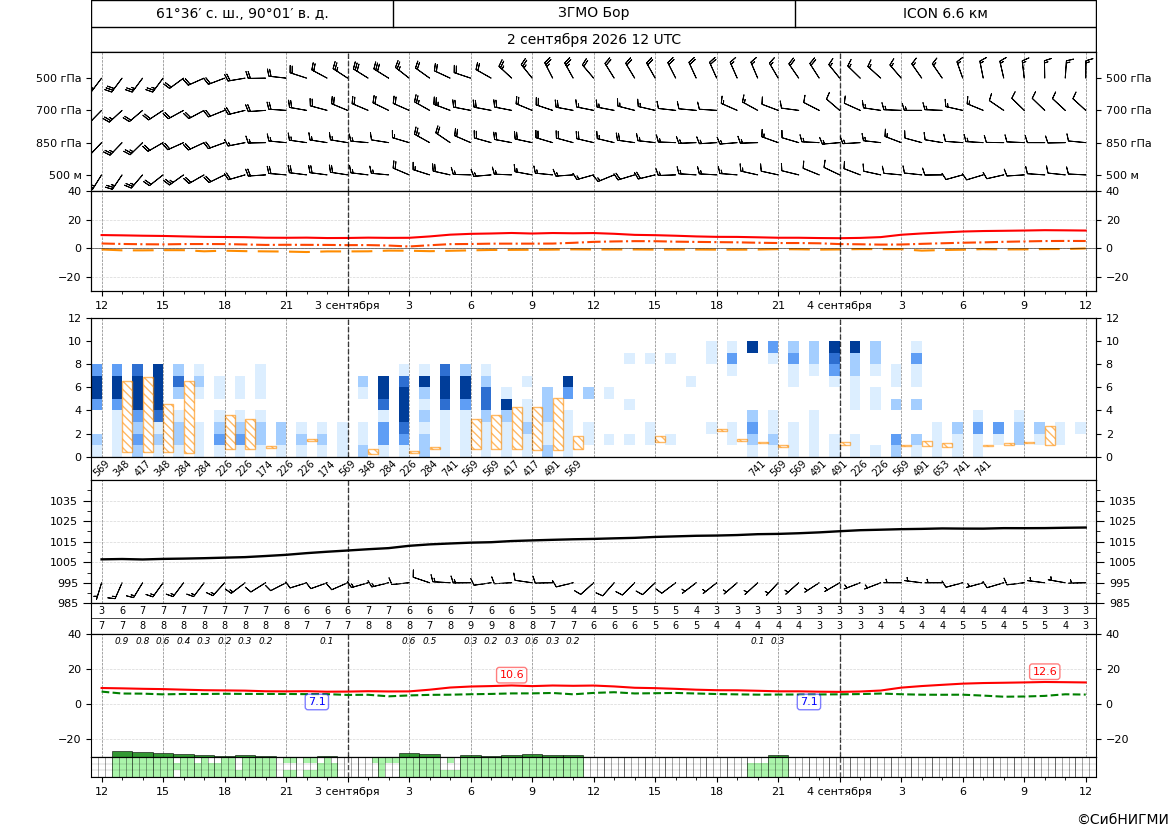
Task: Click the red 10.6 maximum temperature label
Action: 511,674
